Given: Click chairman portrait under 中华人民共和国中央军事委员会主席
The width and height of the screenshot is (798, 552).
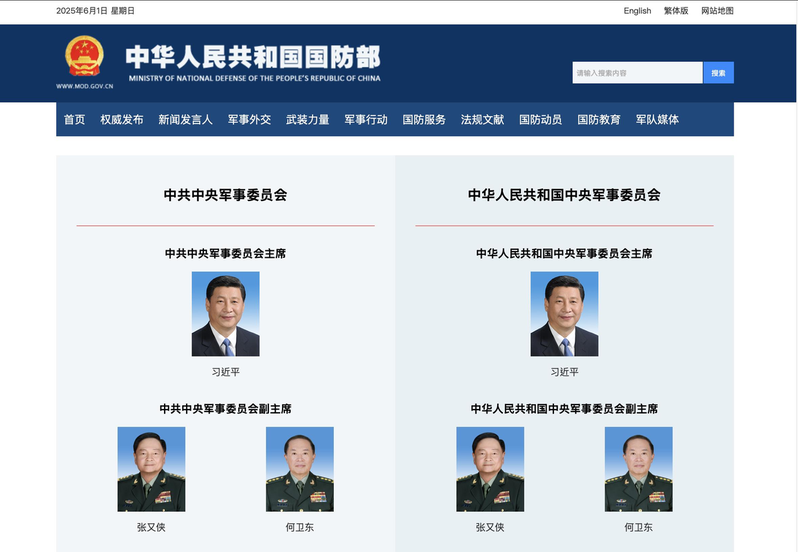Looking at the screenshot, I should [564, 314].
